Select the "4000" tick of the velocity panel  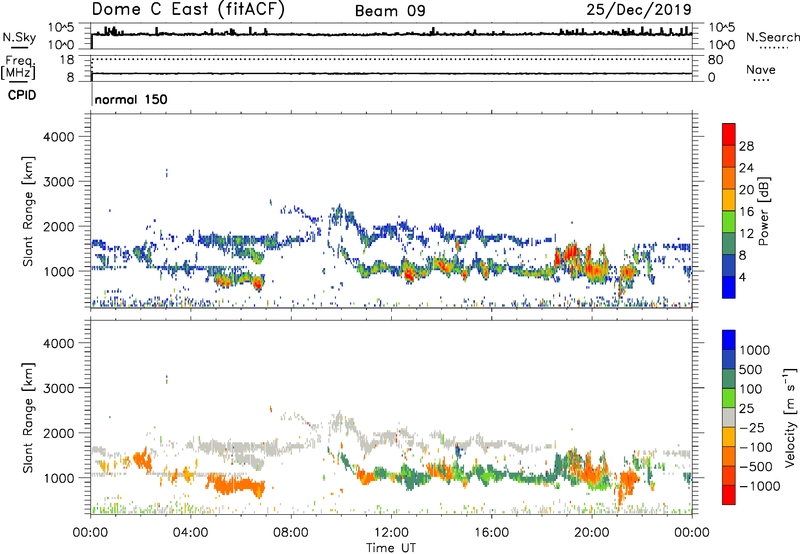click(x=59, y=343)
